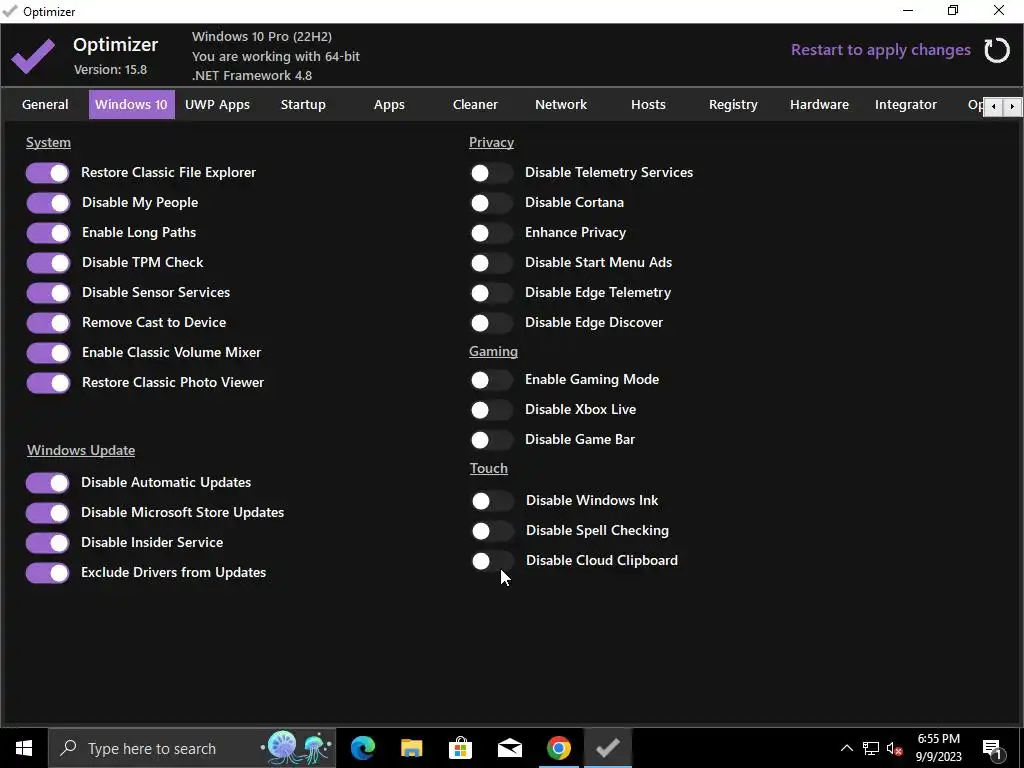The image size is (1024, 768).
Task: Click the taskbar clock showing 6:55 PM
Action: pos(938,748)
